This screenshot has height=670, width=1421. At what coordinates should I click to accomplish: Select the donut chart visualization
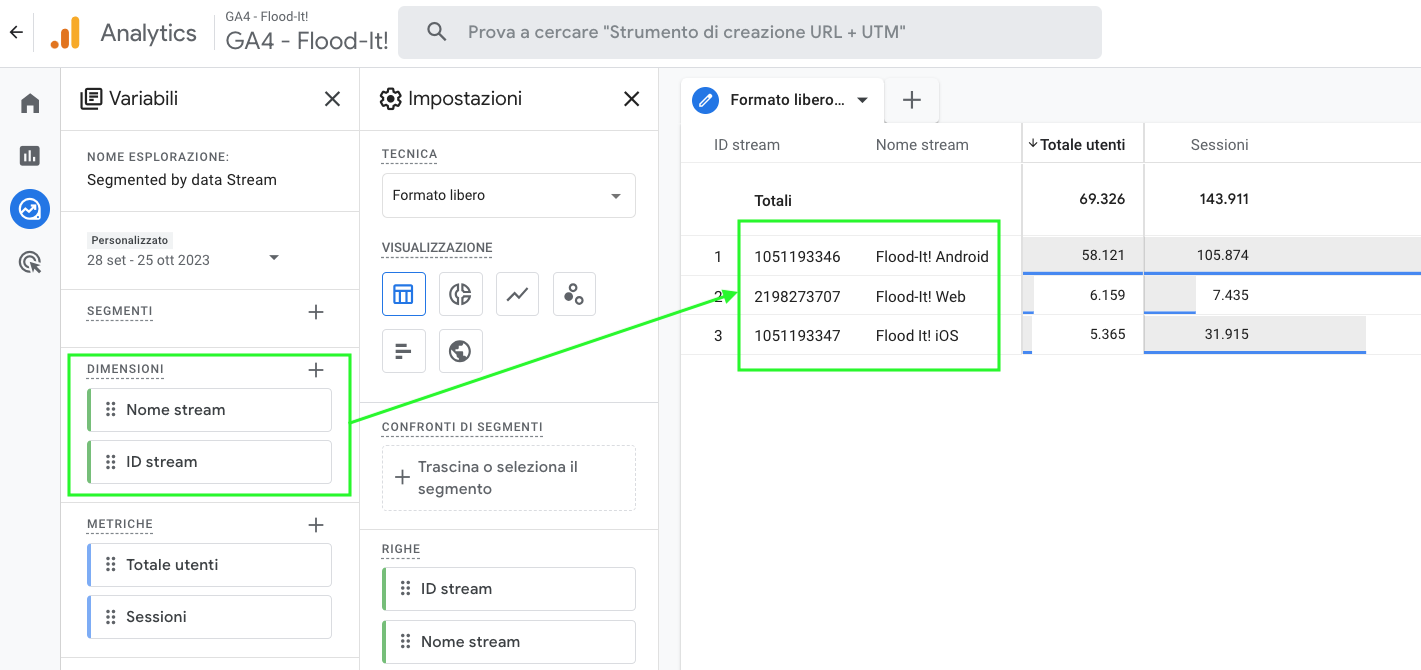[460, 294]
